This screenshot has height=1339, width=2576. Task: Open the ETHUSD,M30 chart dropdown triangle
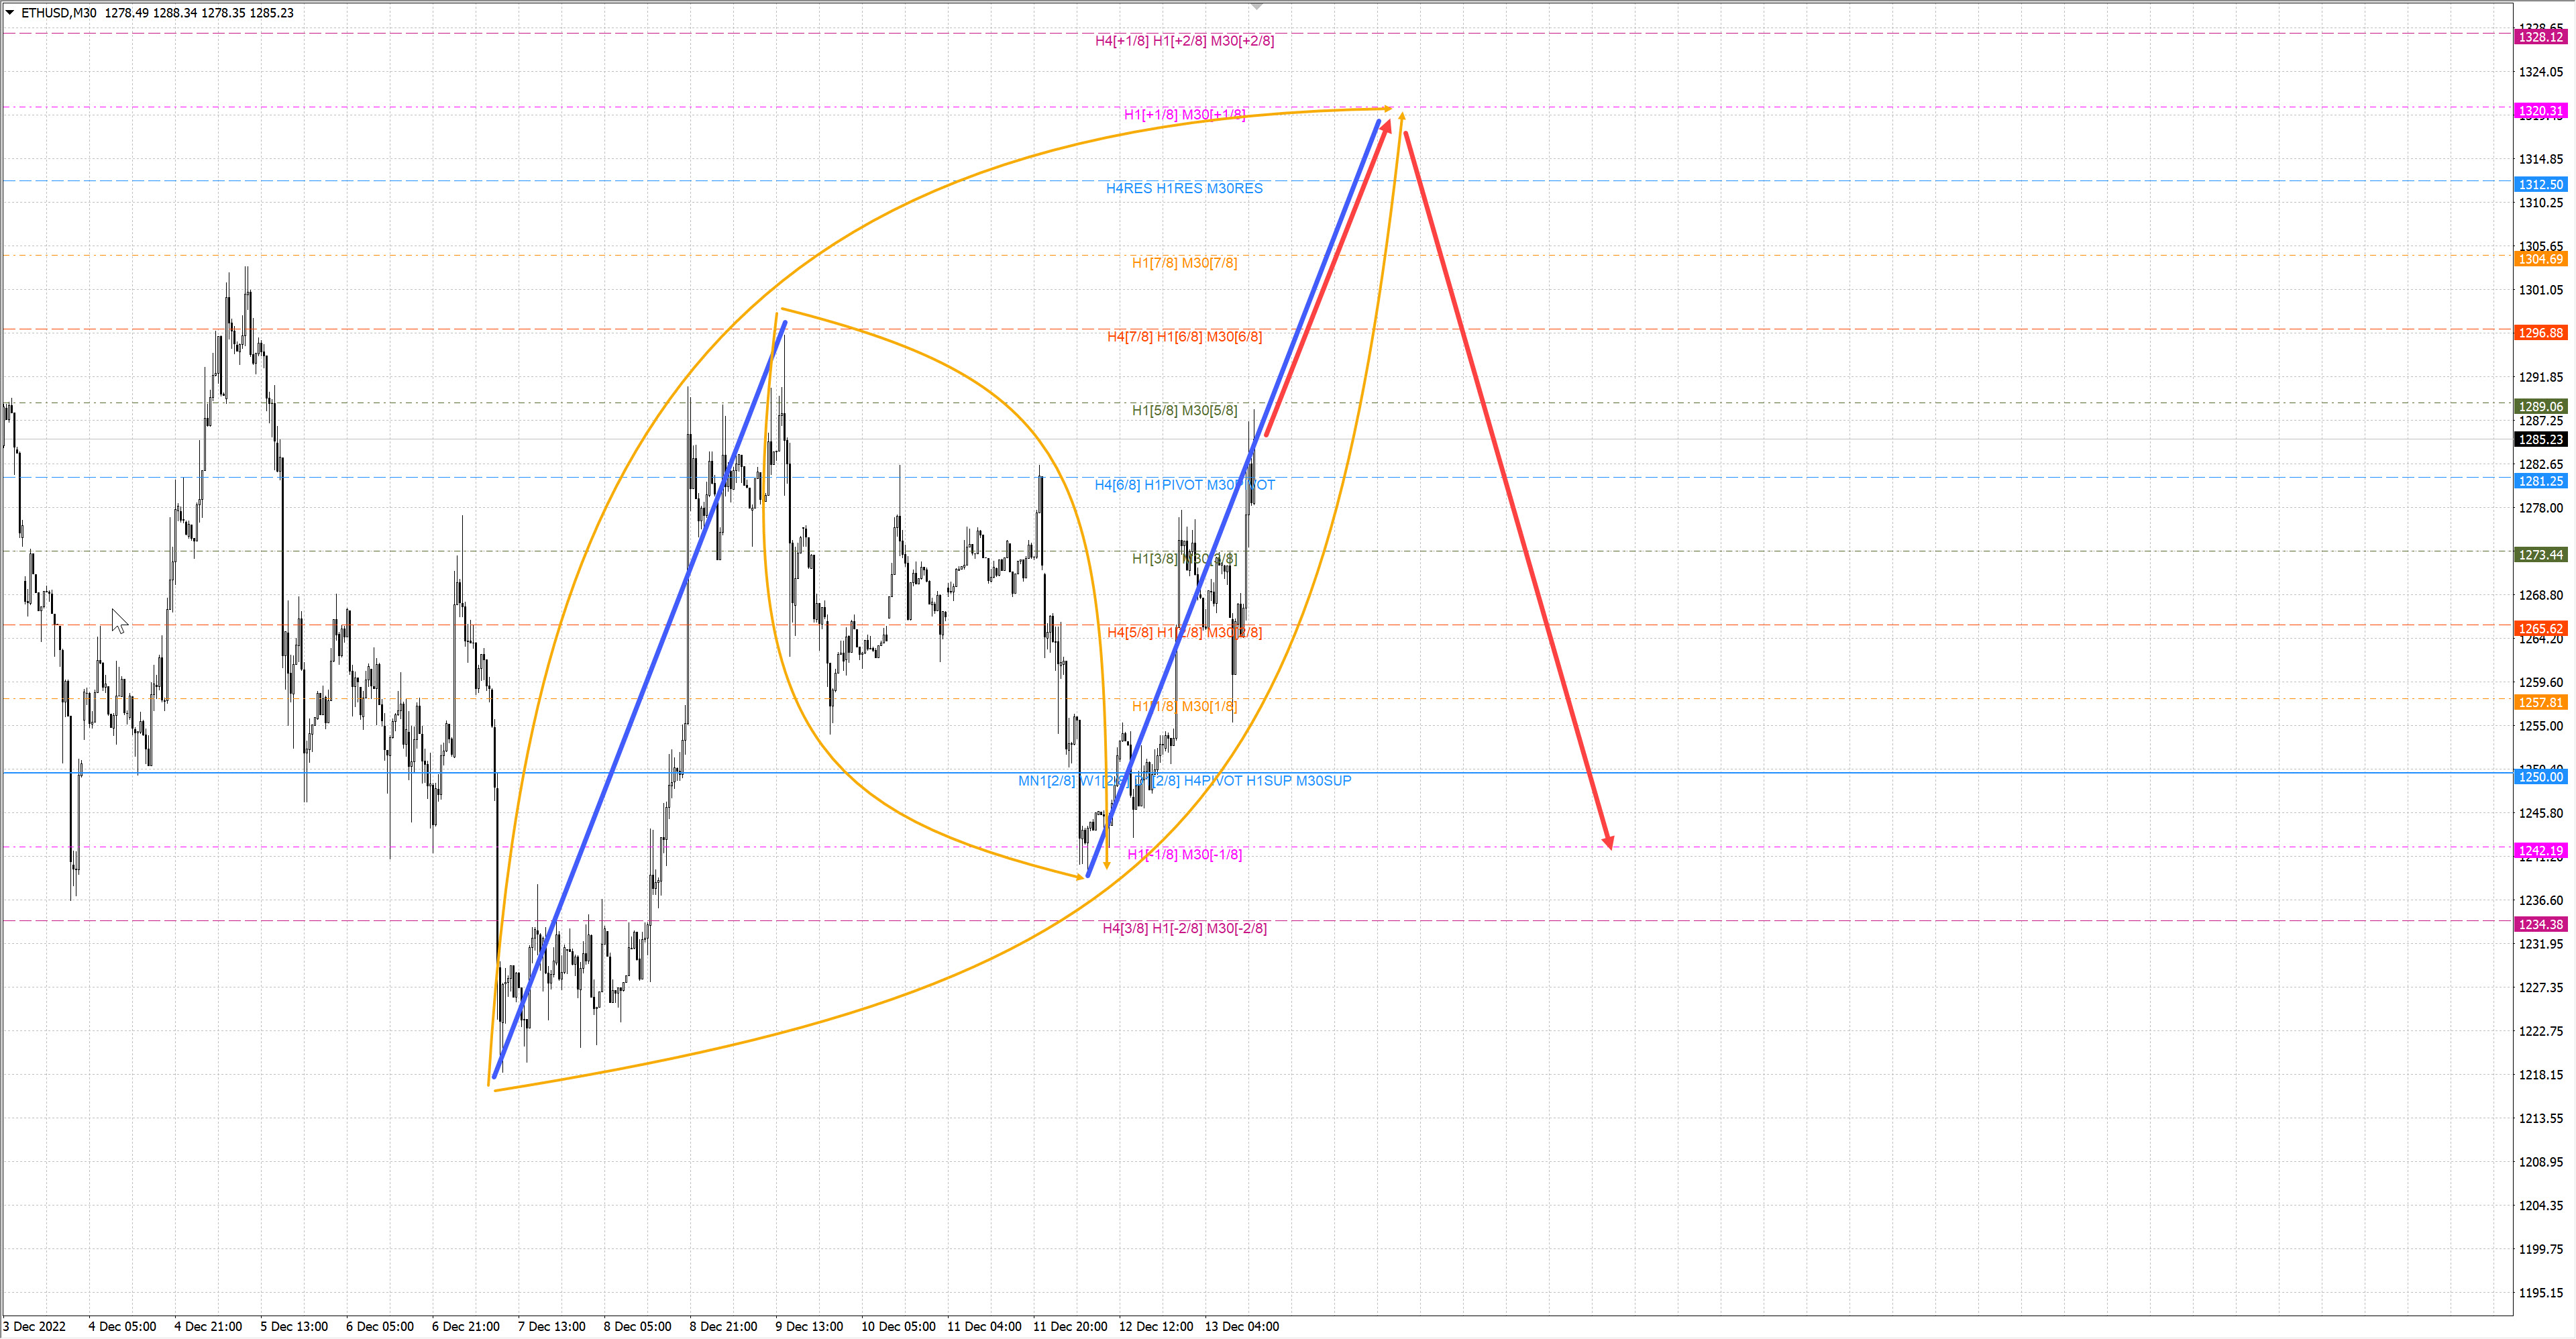(10, 13)
